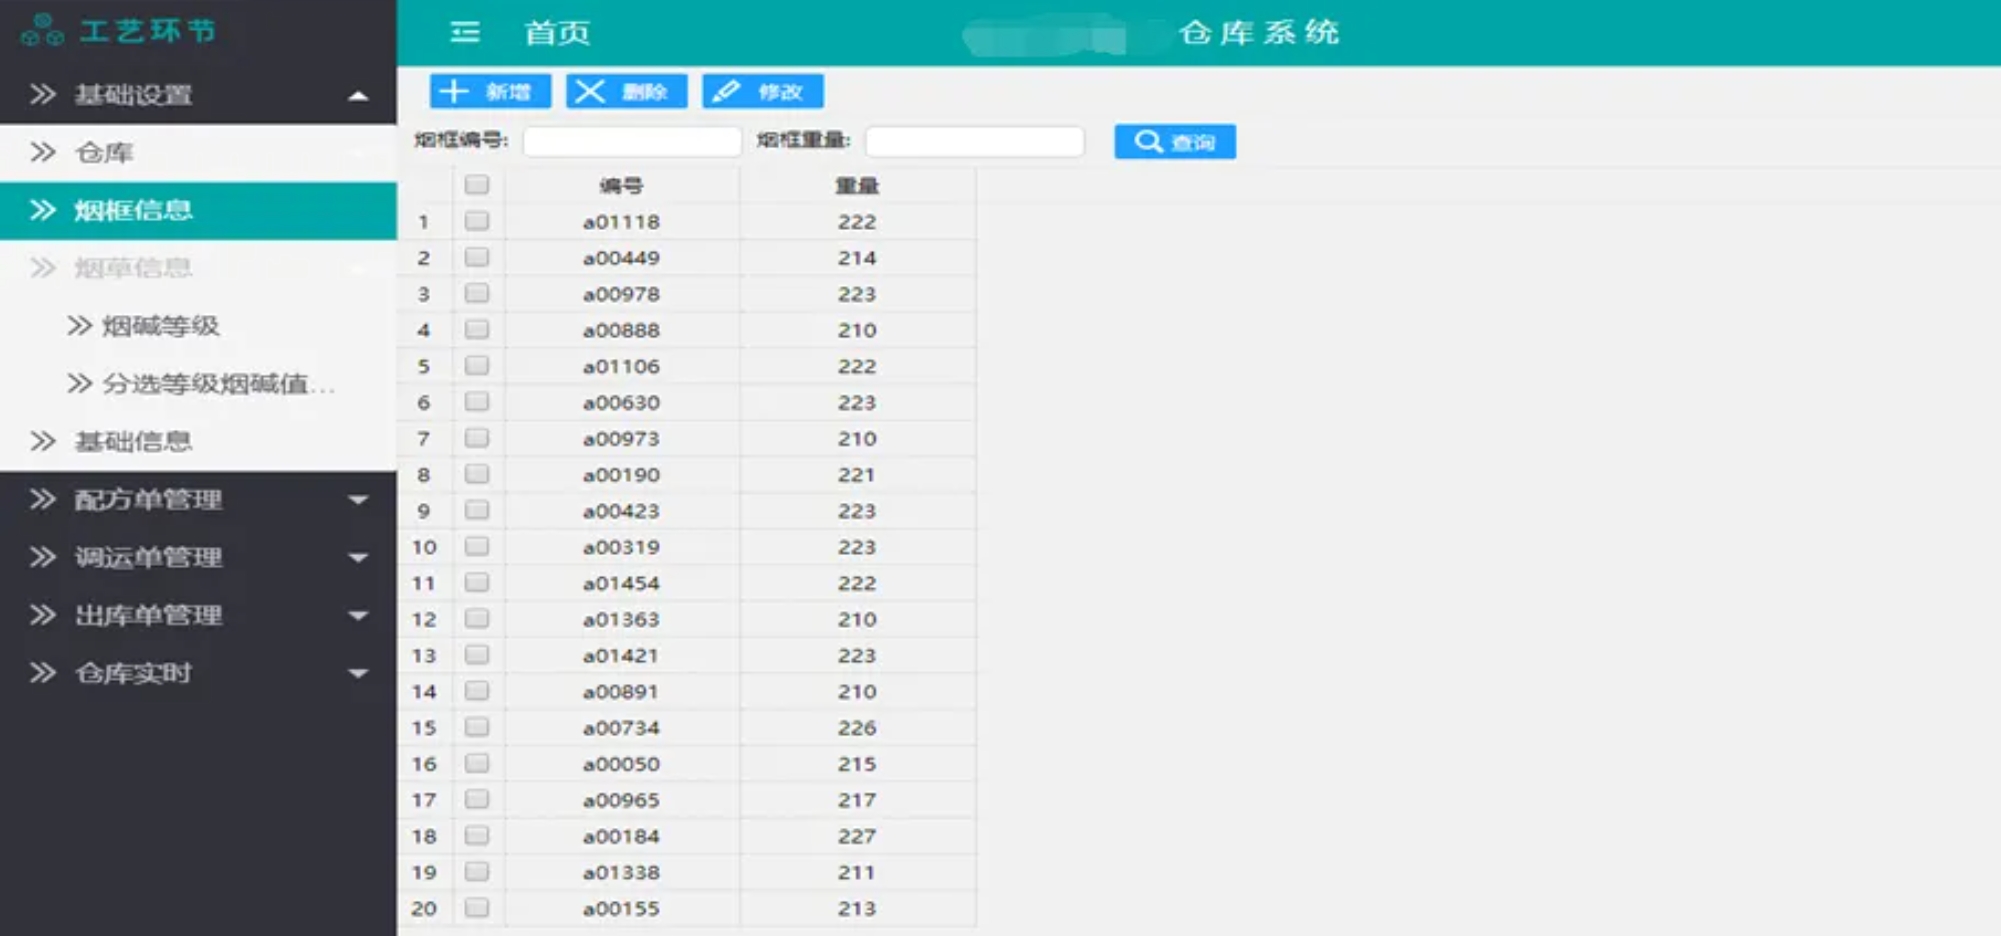Viewport: 2001px width, 936px height.
Task: Focus the 烟框编号 input field
Action: point(632,142)
